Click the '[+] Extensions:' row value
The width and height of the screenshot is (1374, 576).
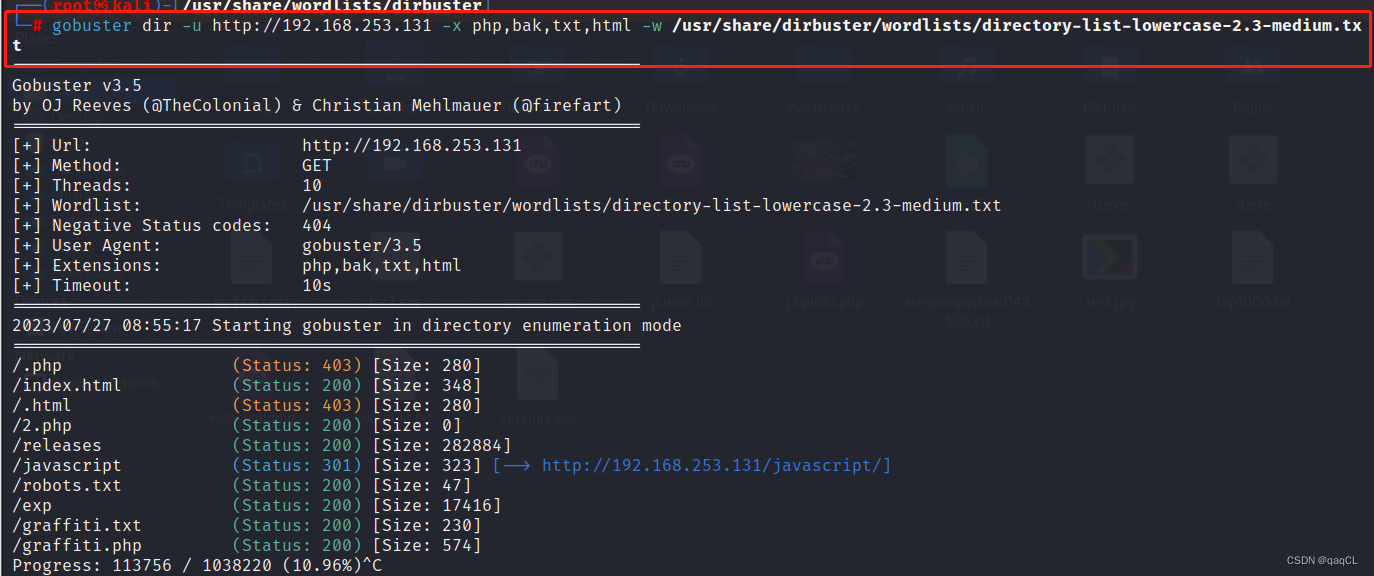(382, 265)
